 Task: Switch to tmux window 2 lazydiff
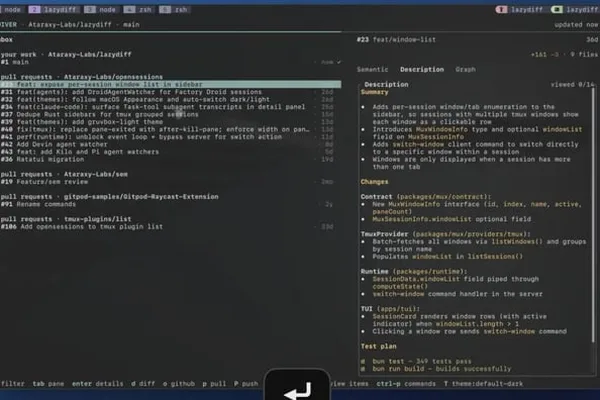point(54,10)
